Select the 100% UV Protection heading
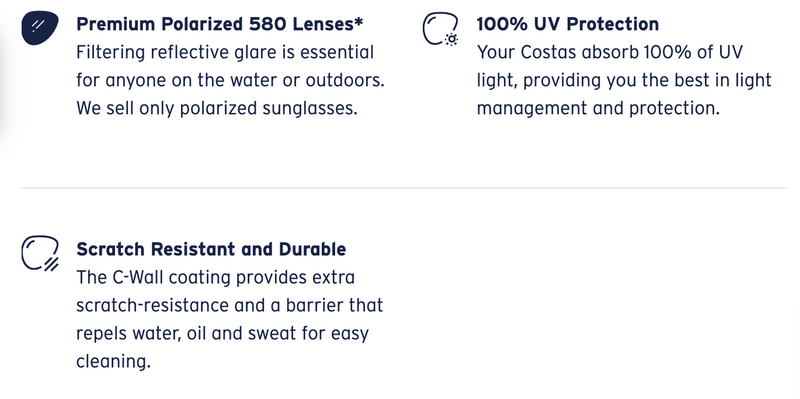800x399 pixels. pyautogui.click(x=567, y=23)
